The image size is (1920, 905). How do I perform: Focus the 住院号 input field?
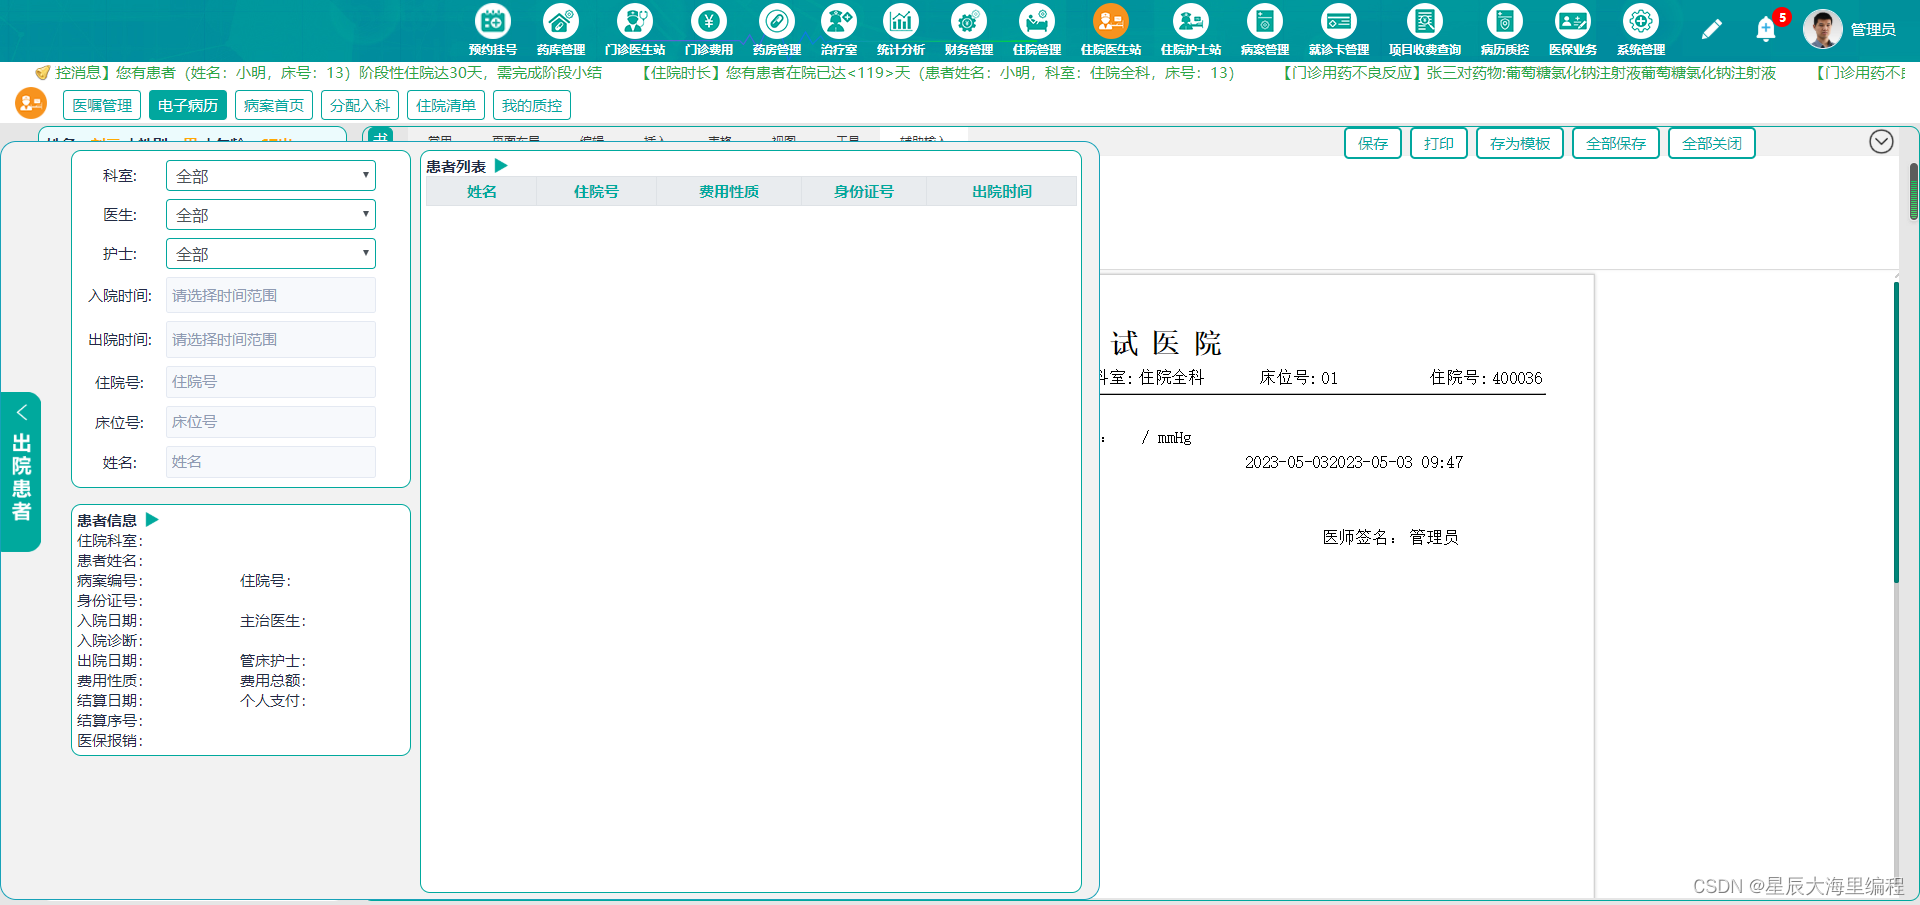click(x=271, y=382)
